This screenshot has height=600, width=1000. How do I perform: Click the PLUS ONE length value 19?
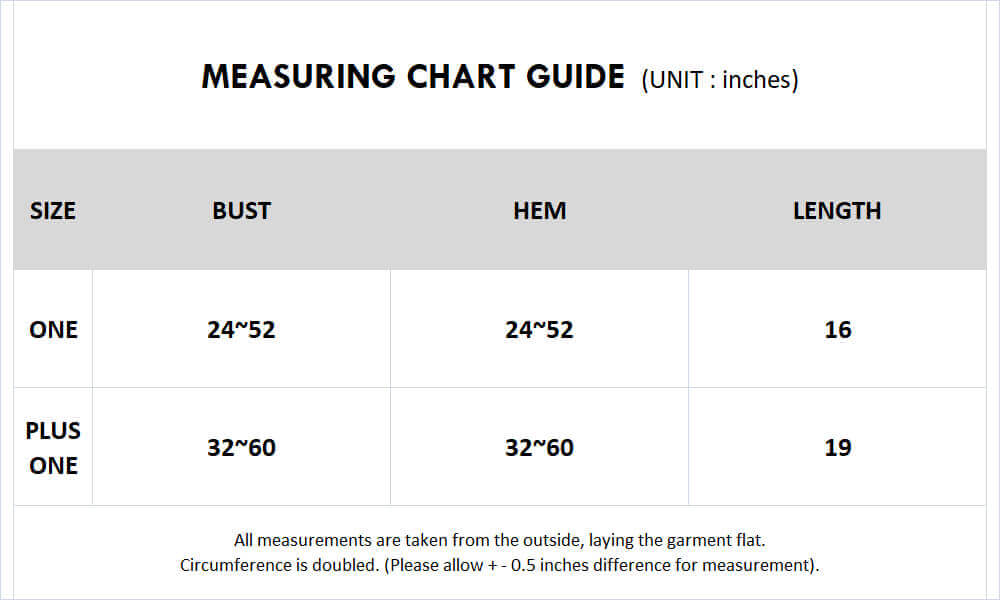pyautogui.click(x=837, y=448)
